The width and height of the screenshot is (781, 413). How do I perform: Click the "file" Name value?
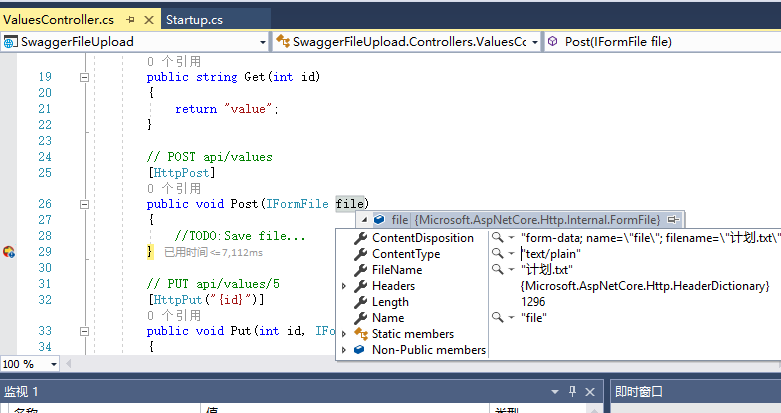click(x=533, y=318)
